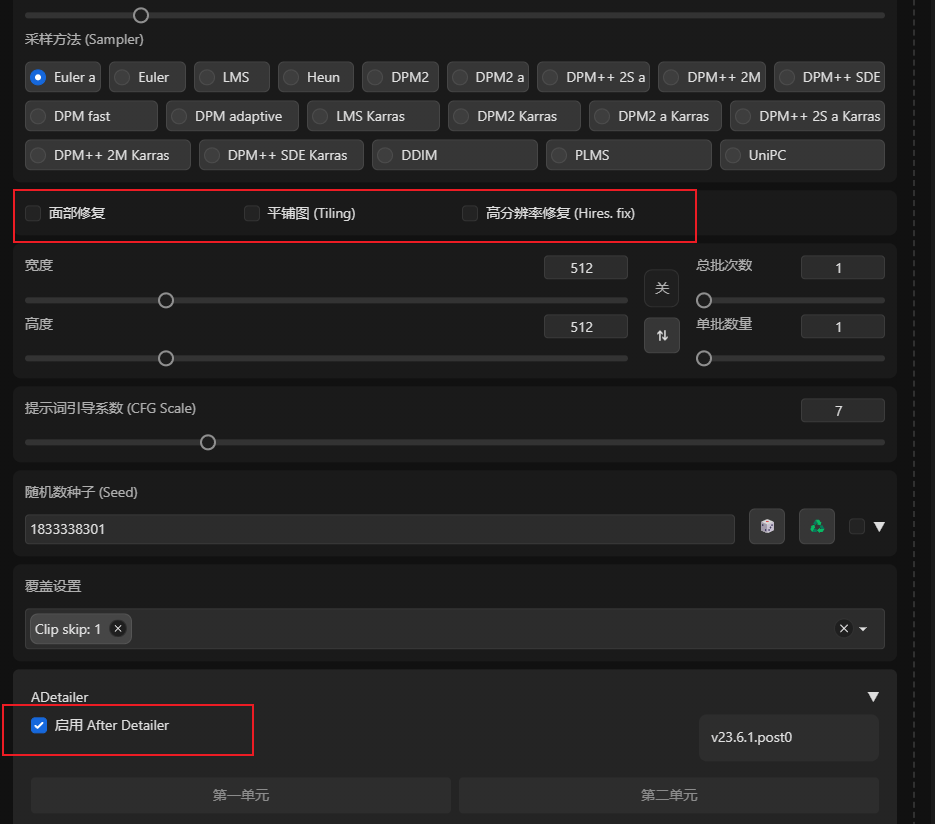
Task: Choose the DDIM sampling method
Action: coord(455,155)
